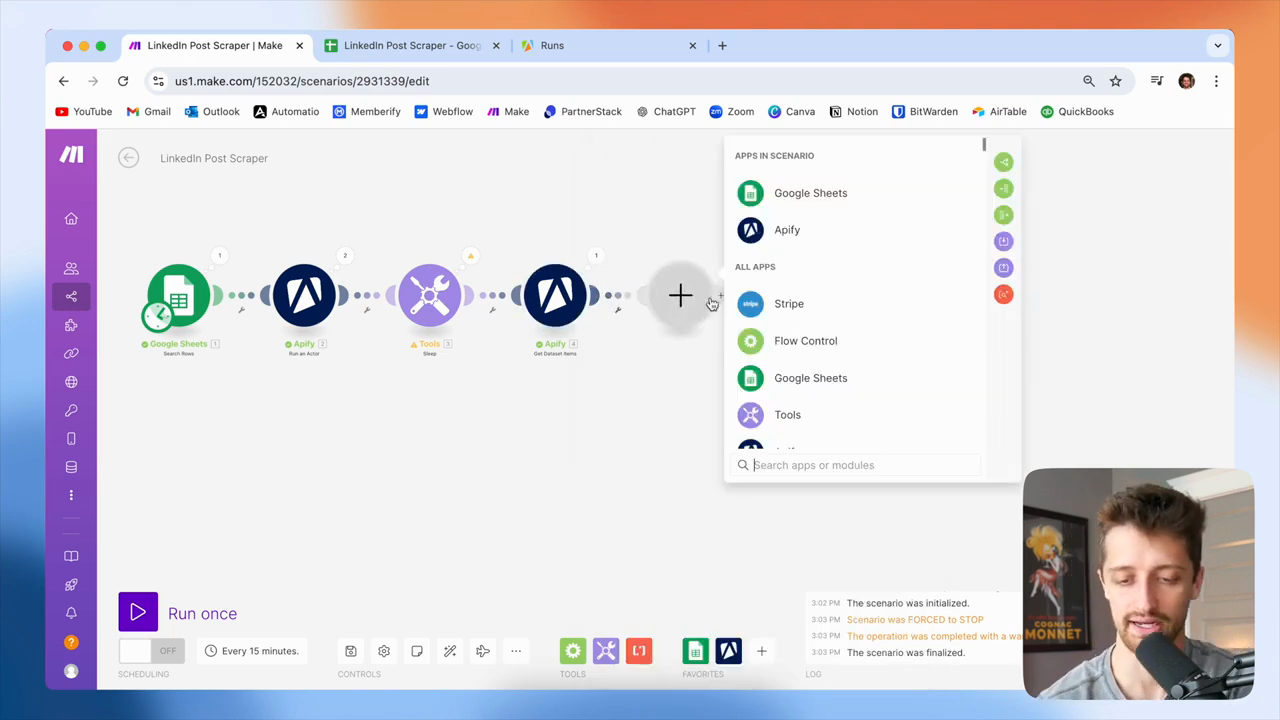
Task: Open the Notion bookmark
Action: click(x=854, y=112)
